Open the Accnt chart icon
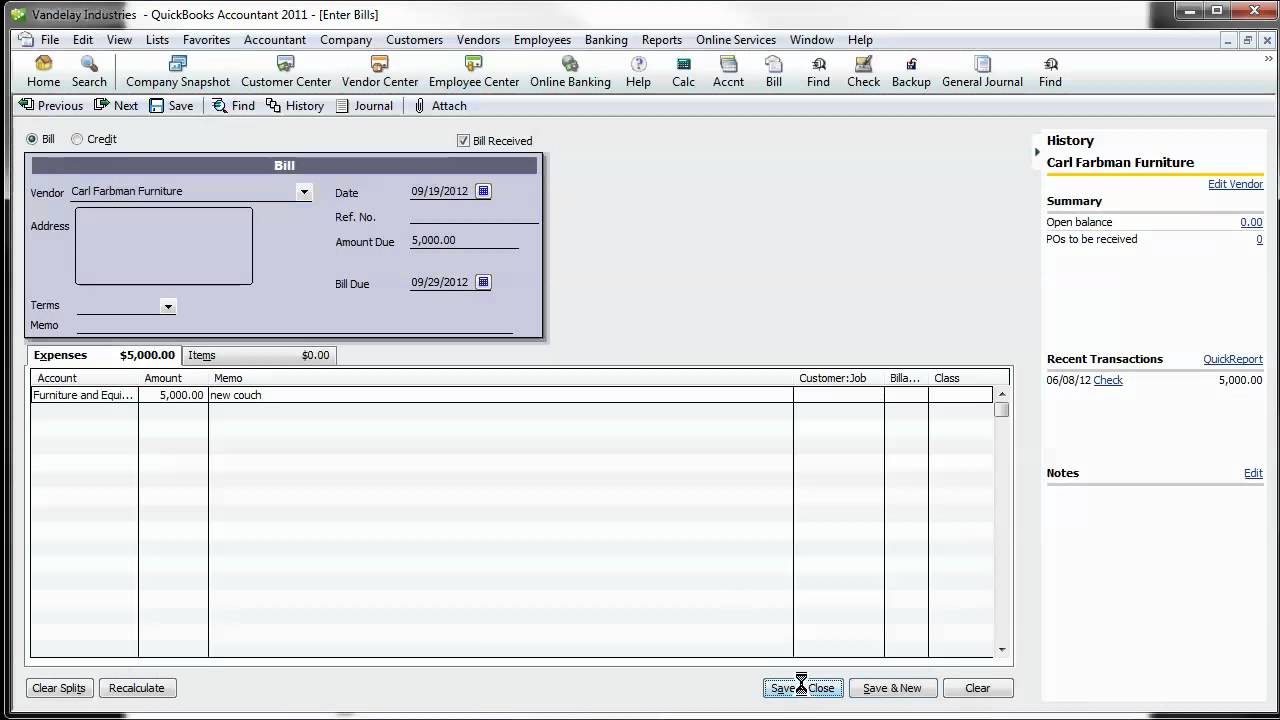Image resolution: width=1280 pixels, height=720 pixels. 728,72
